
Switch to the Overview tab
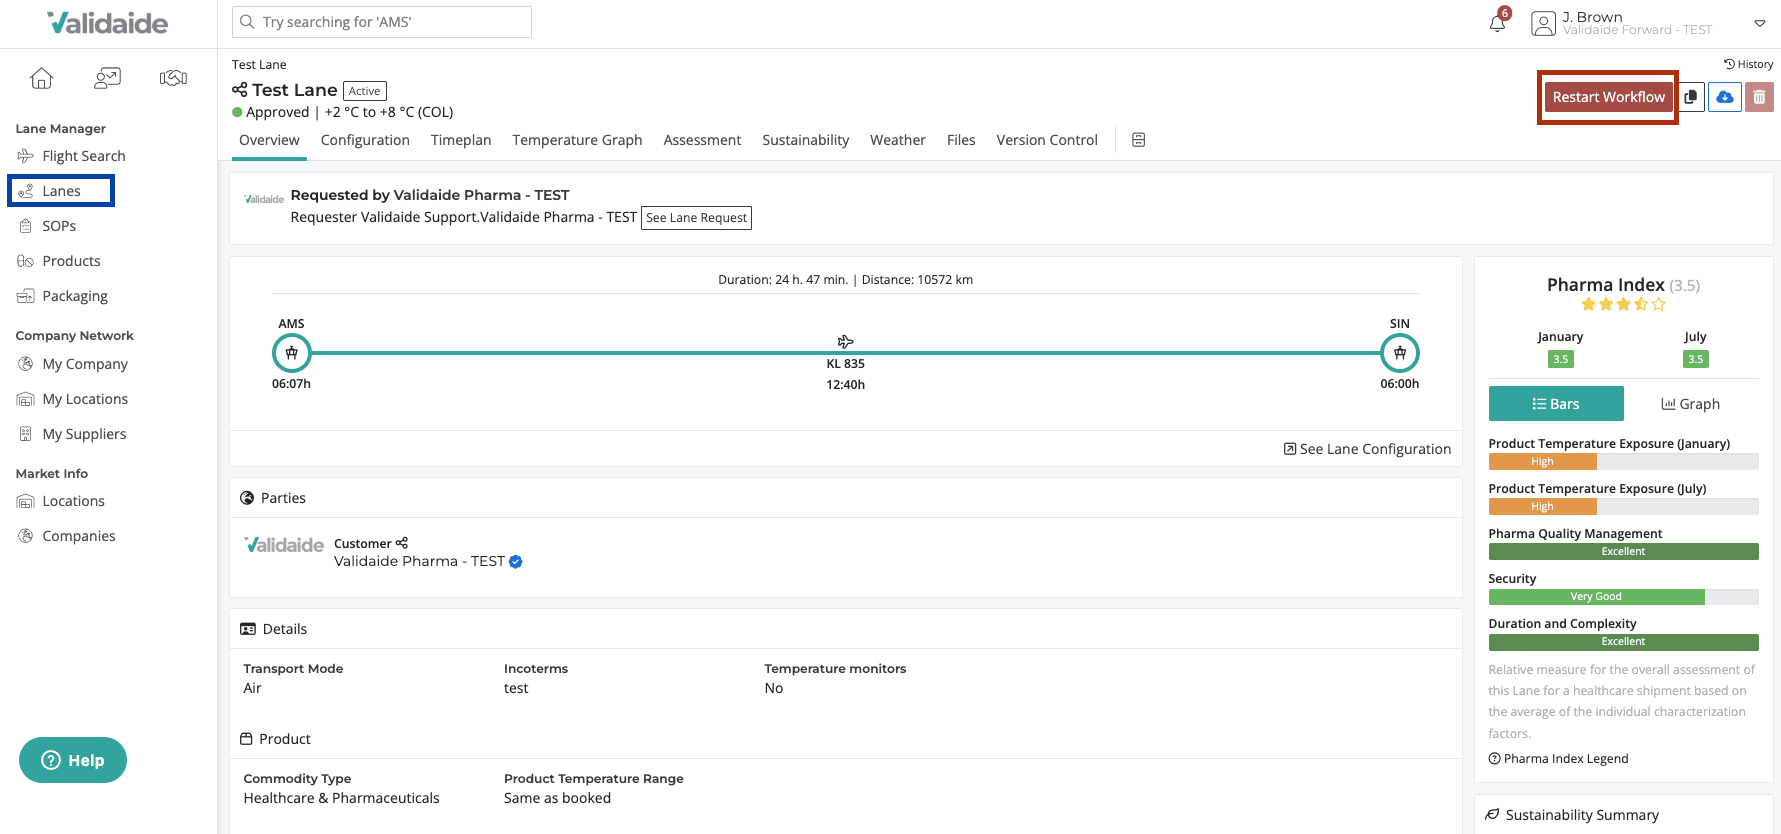pyautogui.click(x=269, y=140)
